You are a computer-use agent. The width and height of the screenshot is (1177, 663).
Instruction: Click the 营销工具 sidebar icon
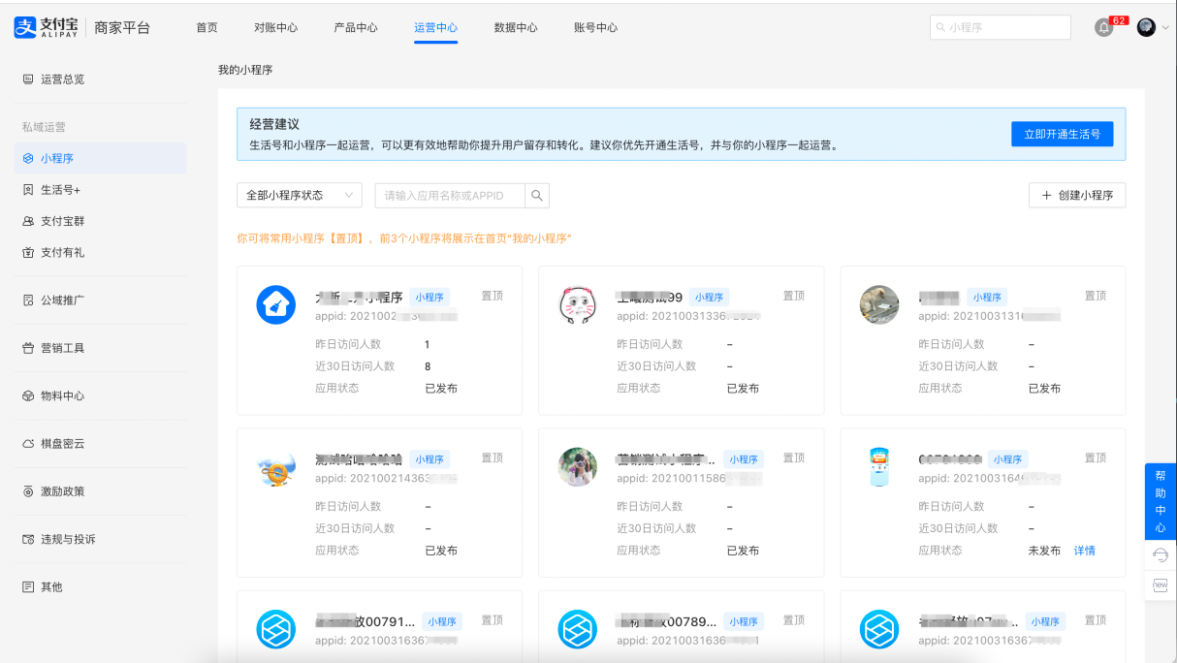(x=28, y=348)
